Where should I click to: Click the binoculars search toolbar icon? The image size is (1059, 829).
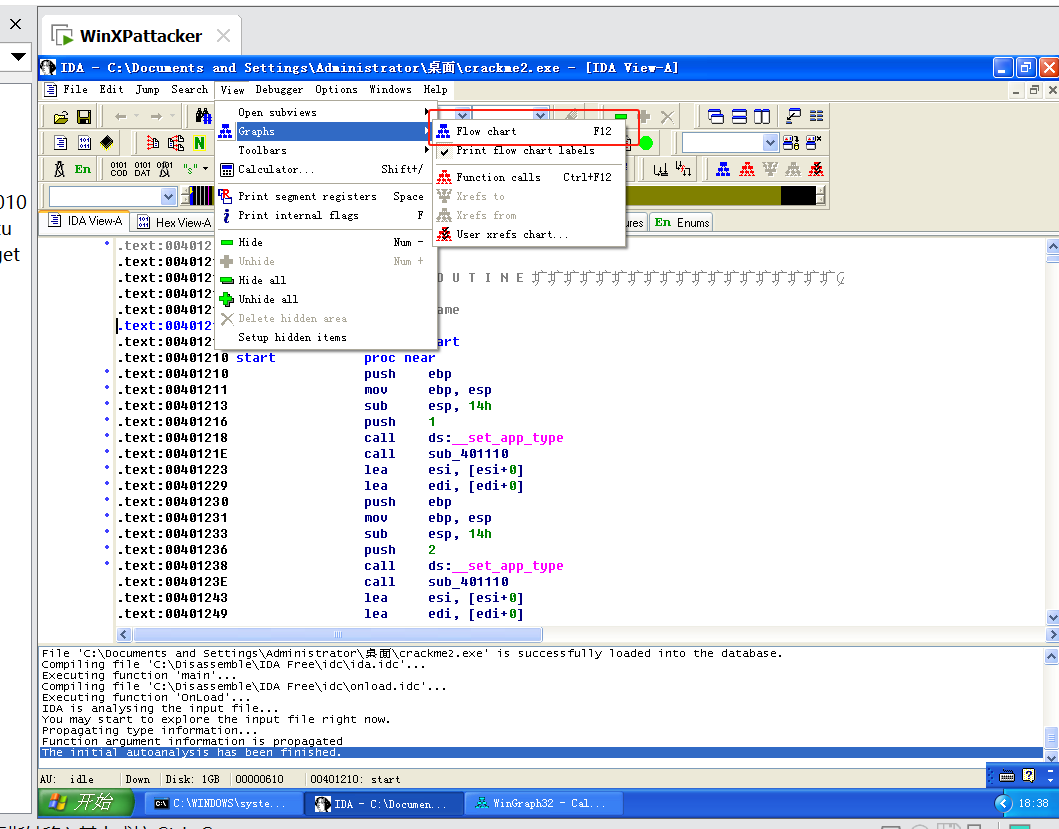[203, 116]
